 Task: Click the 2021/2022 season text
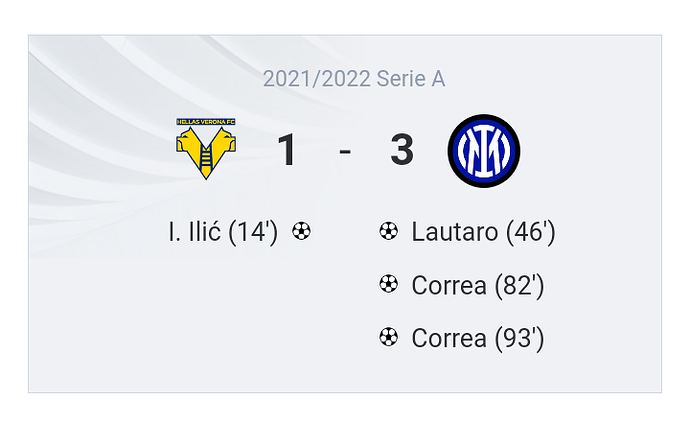coord(316,79)
